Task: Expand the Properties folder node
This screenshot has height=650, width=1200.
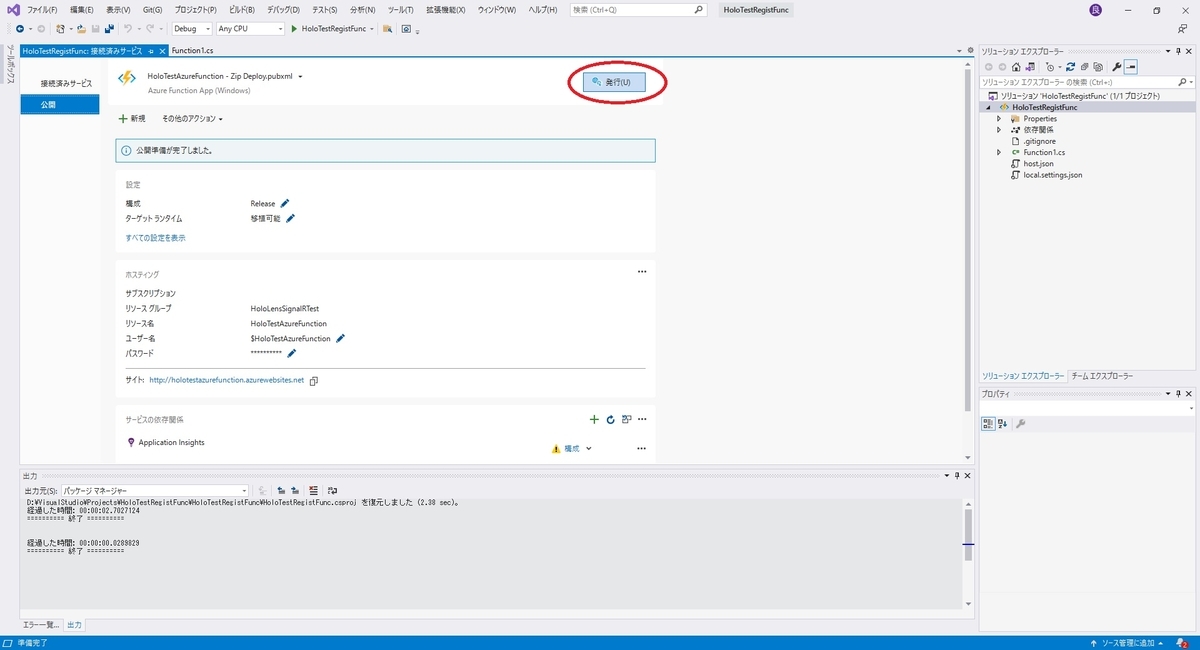Action: 999,118
